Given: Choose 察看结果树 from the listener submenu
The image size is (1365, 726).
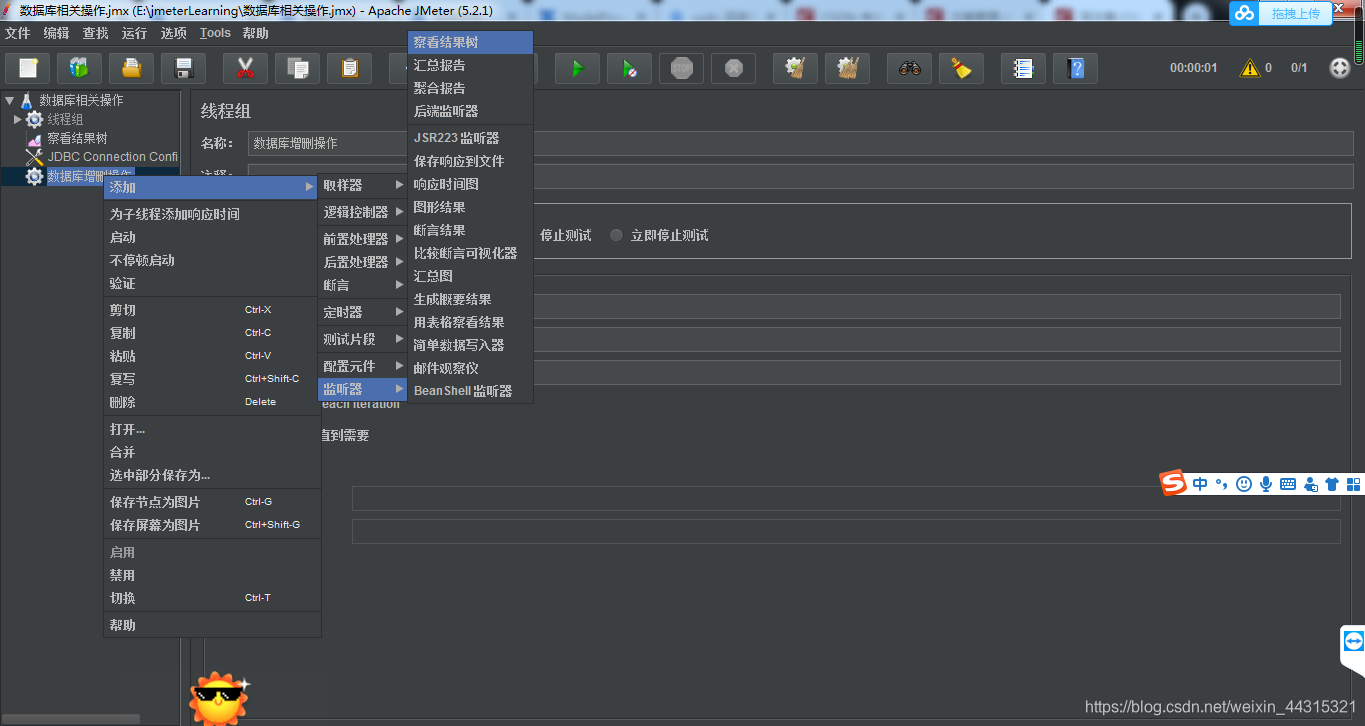Looking at the screenshot, I should pyautogui.click(x=470, y=42).
